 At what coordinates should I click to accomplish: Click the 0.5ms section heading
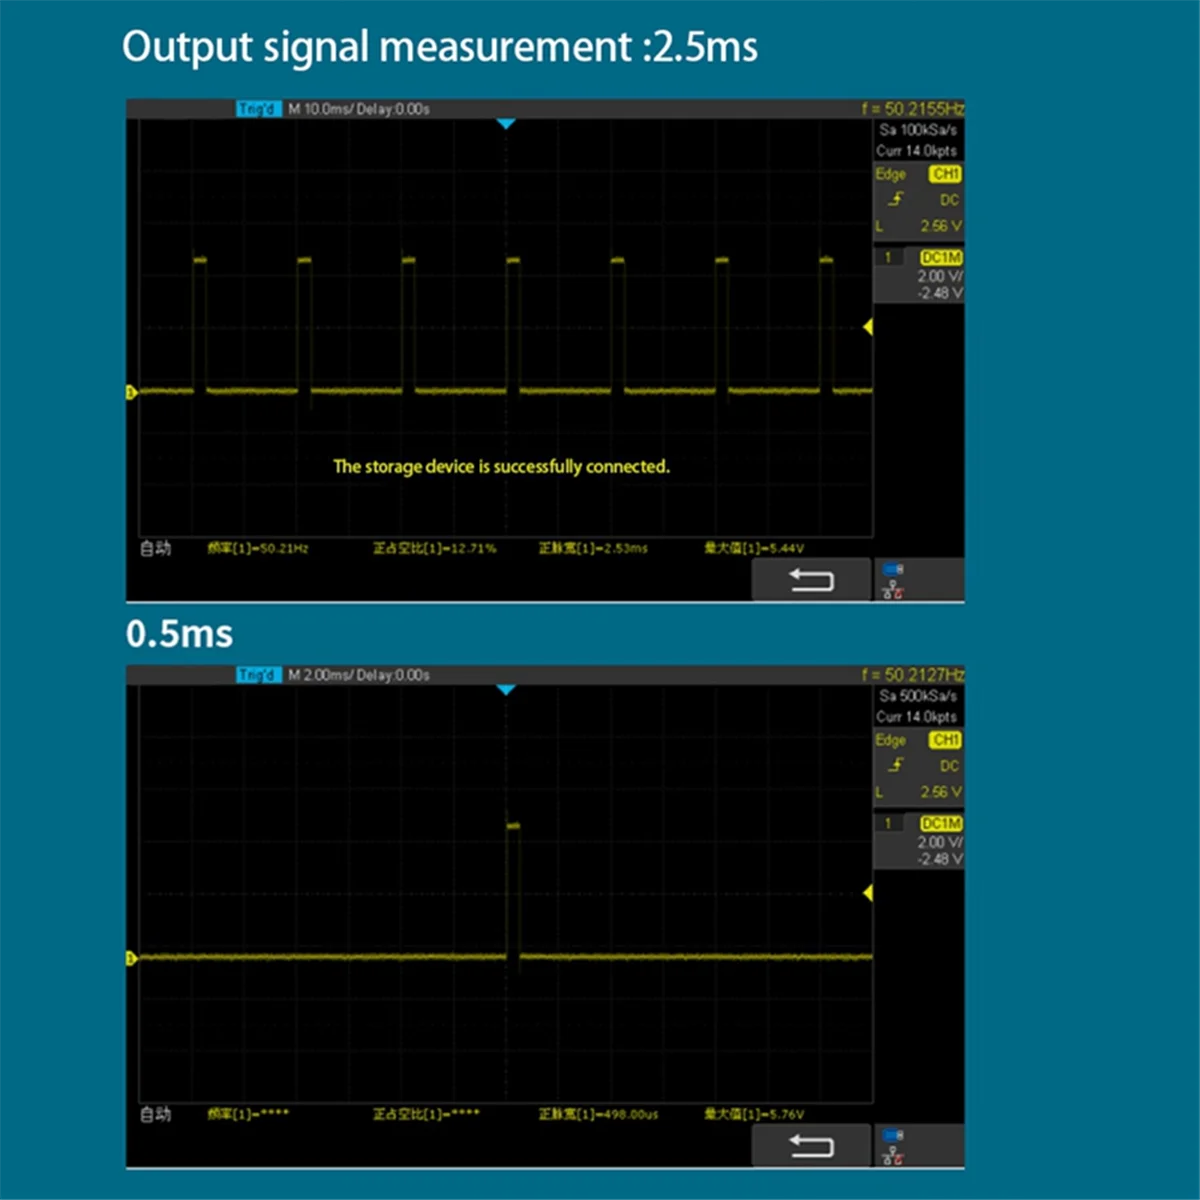[x=179, y=634]
